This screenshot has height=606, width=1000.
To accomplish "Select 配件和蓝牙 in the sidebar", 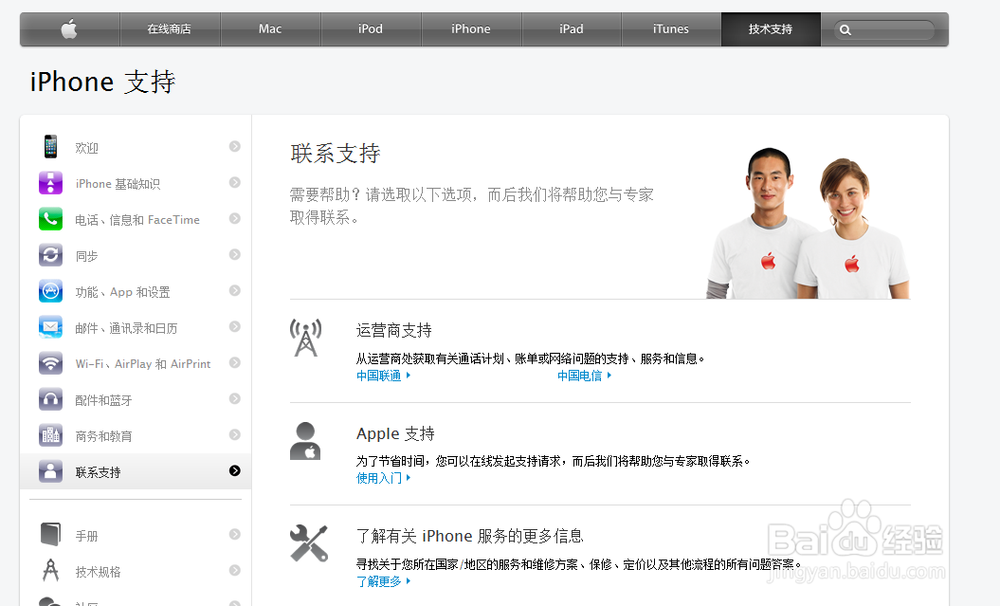I will [103, 400].
